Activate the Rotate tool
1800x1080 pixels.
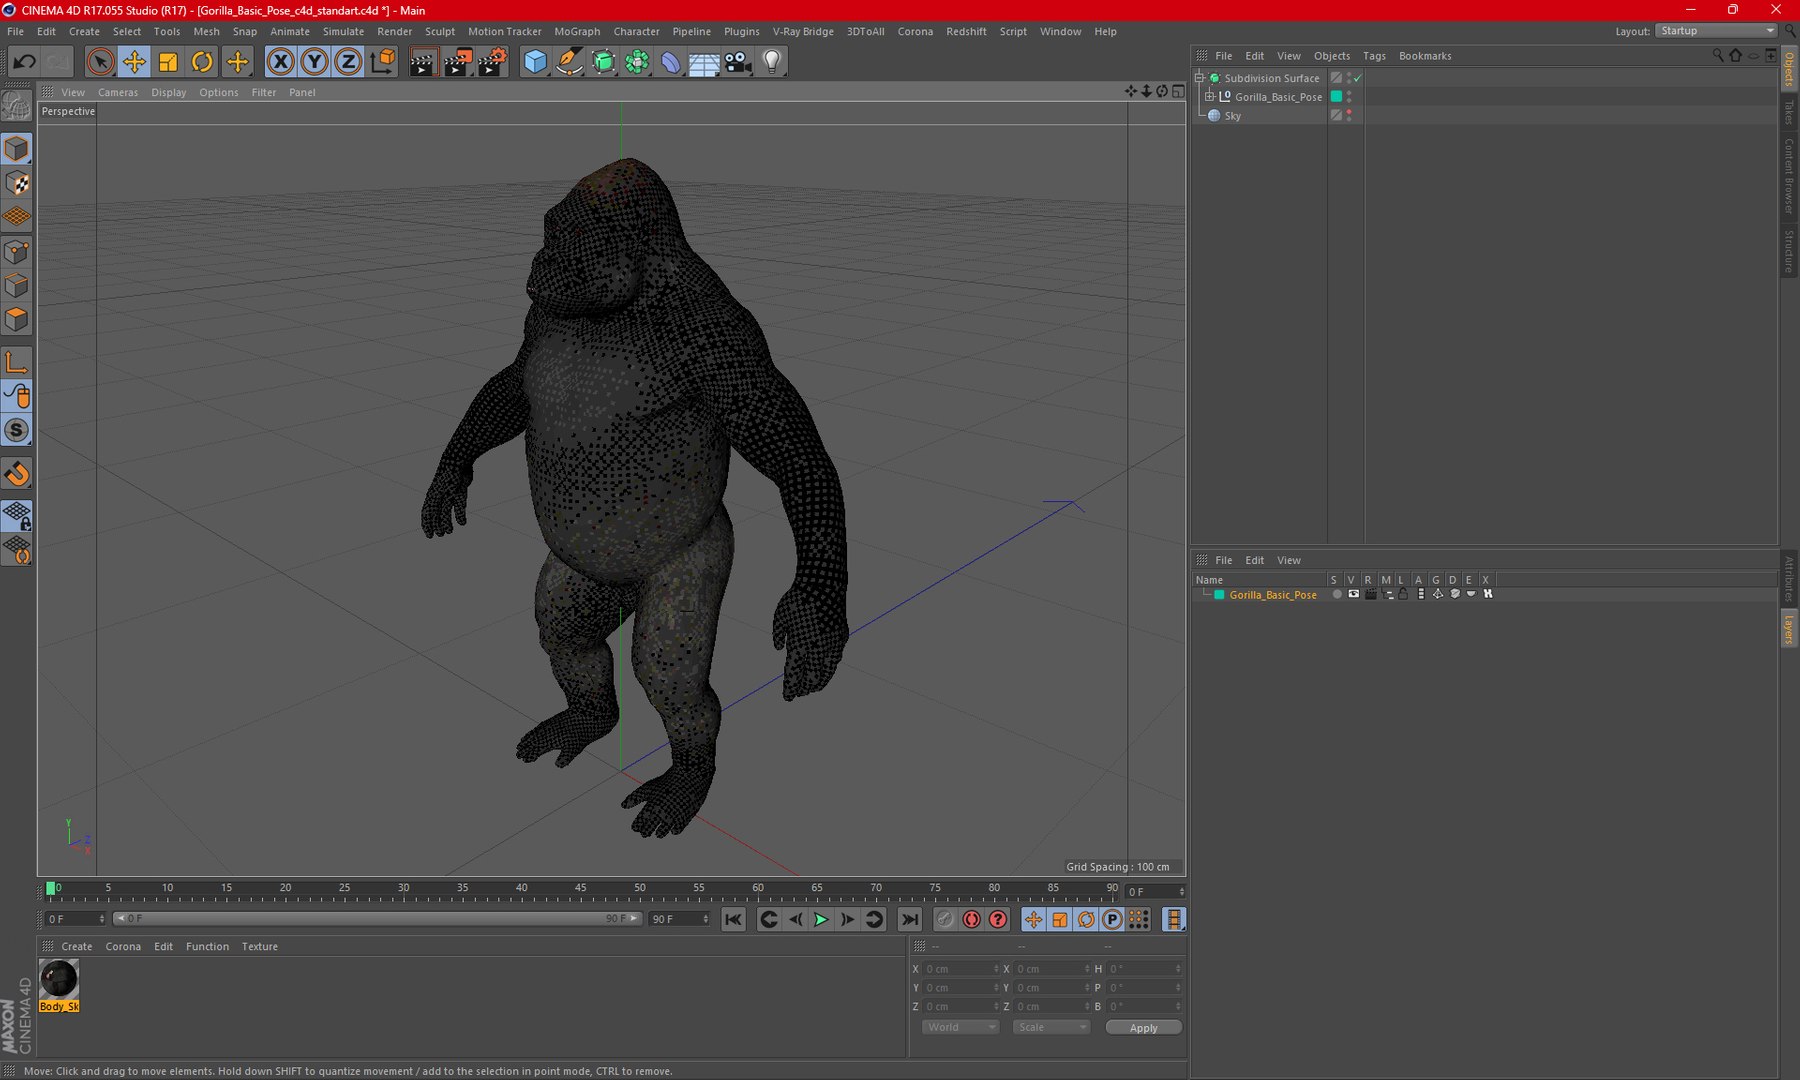click(202, 62)
